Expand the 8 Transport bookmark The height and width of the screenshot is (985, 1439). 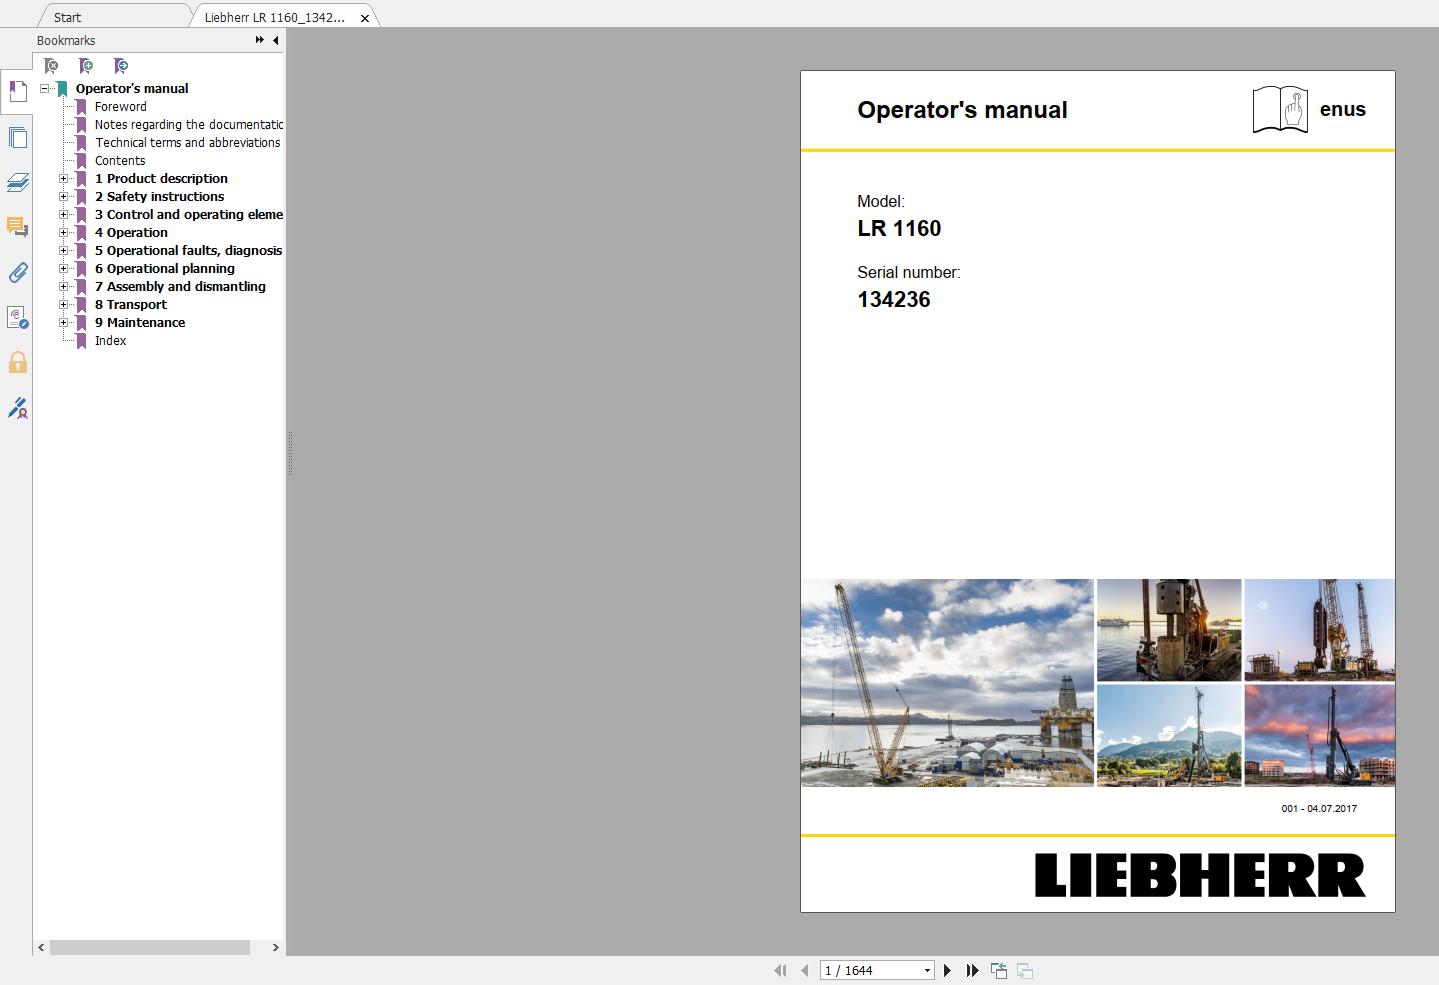click(64, 304)
